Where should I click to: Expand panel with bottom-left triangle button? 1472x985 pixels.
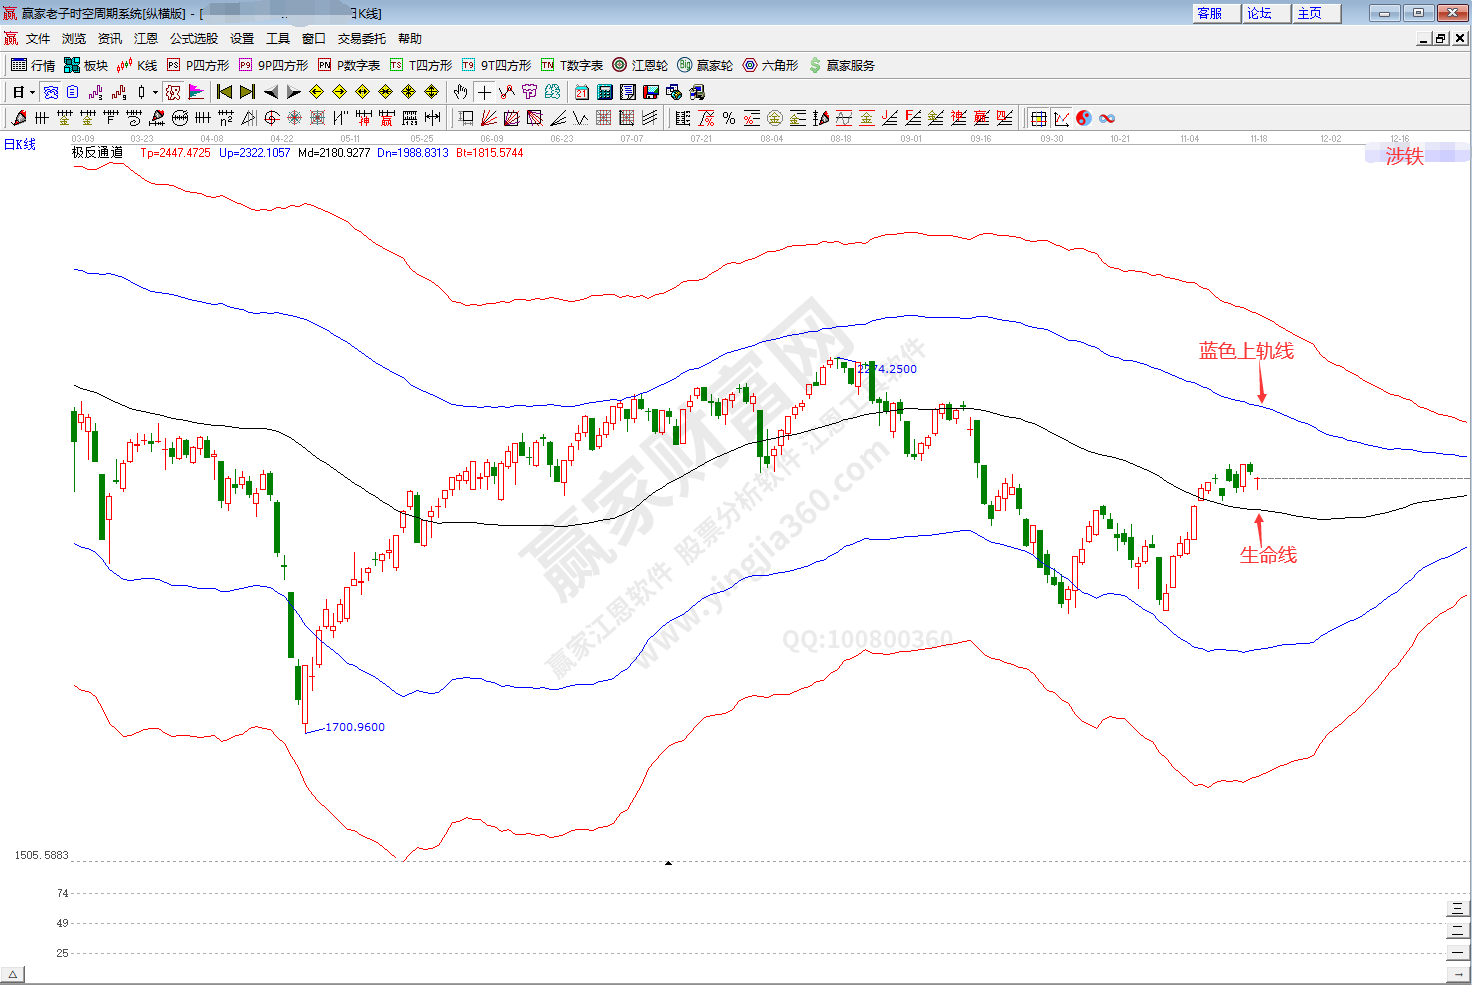click(x=12, y=975)
